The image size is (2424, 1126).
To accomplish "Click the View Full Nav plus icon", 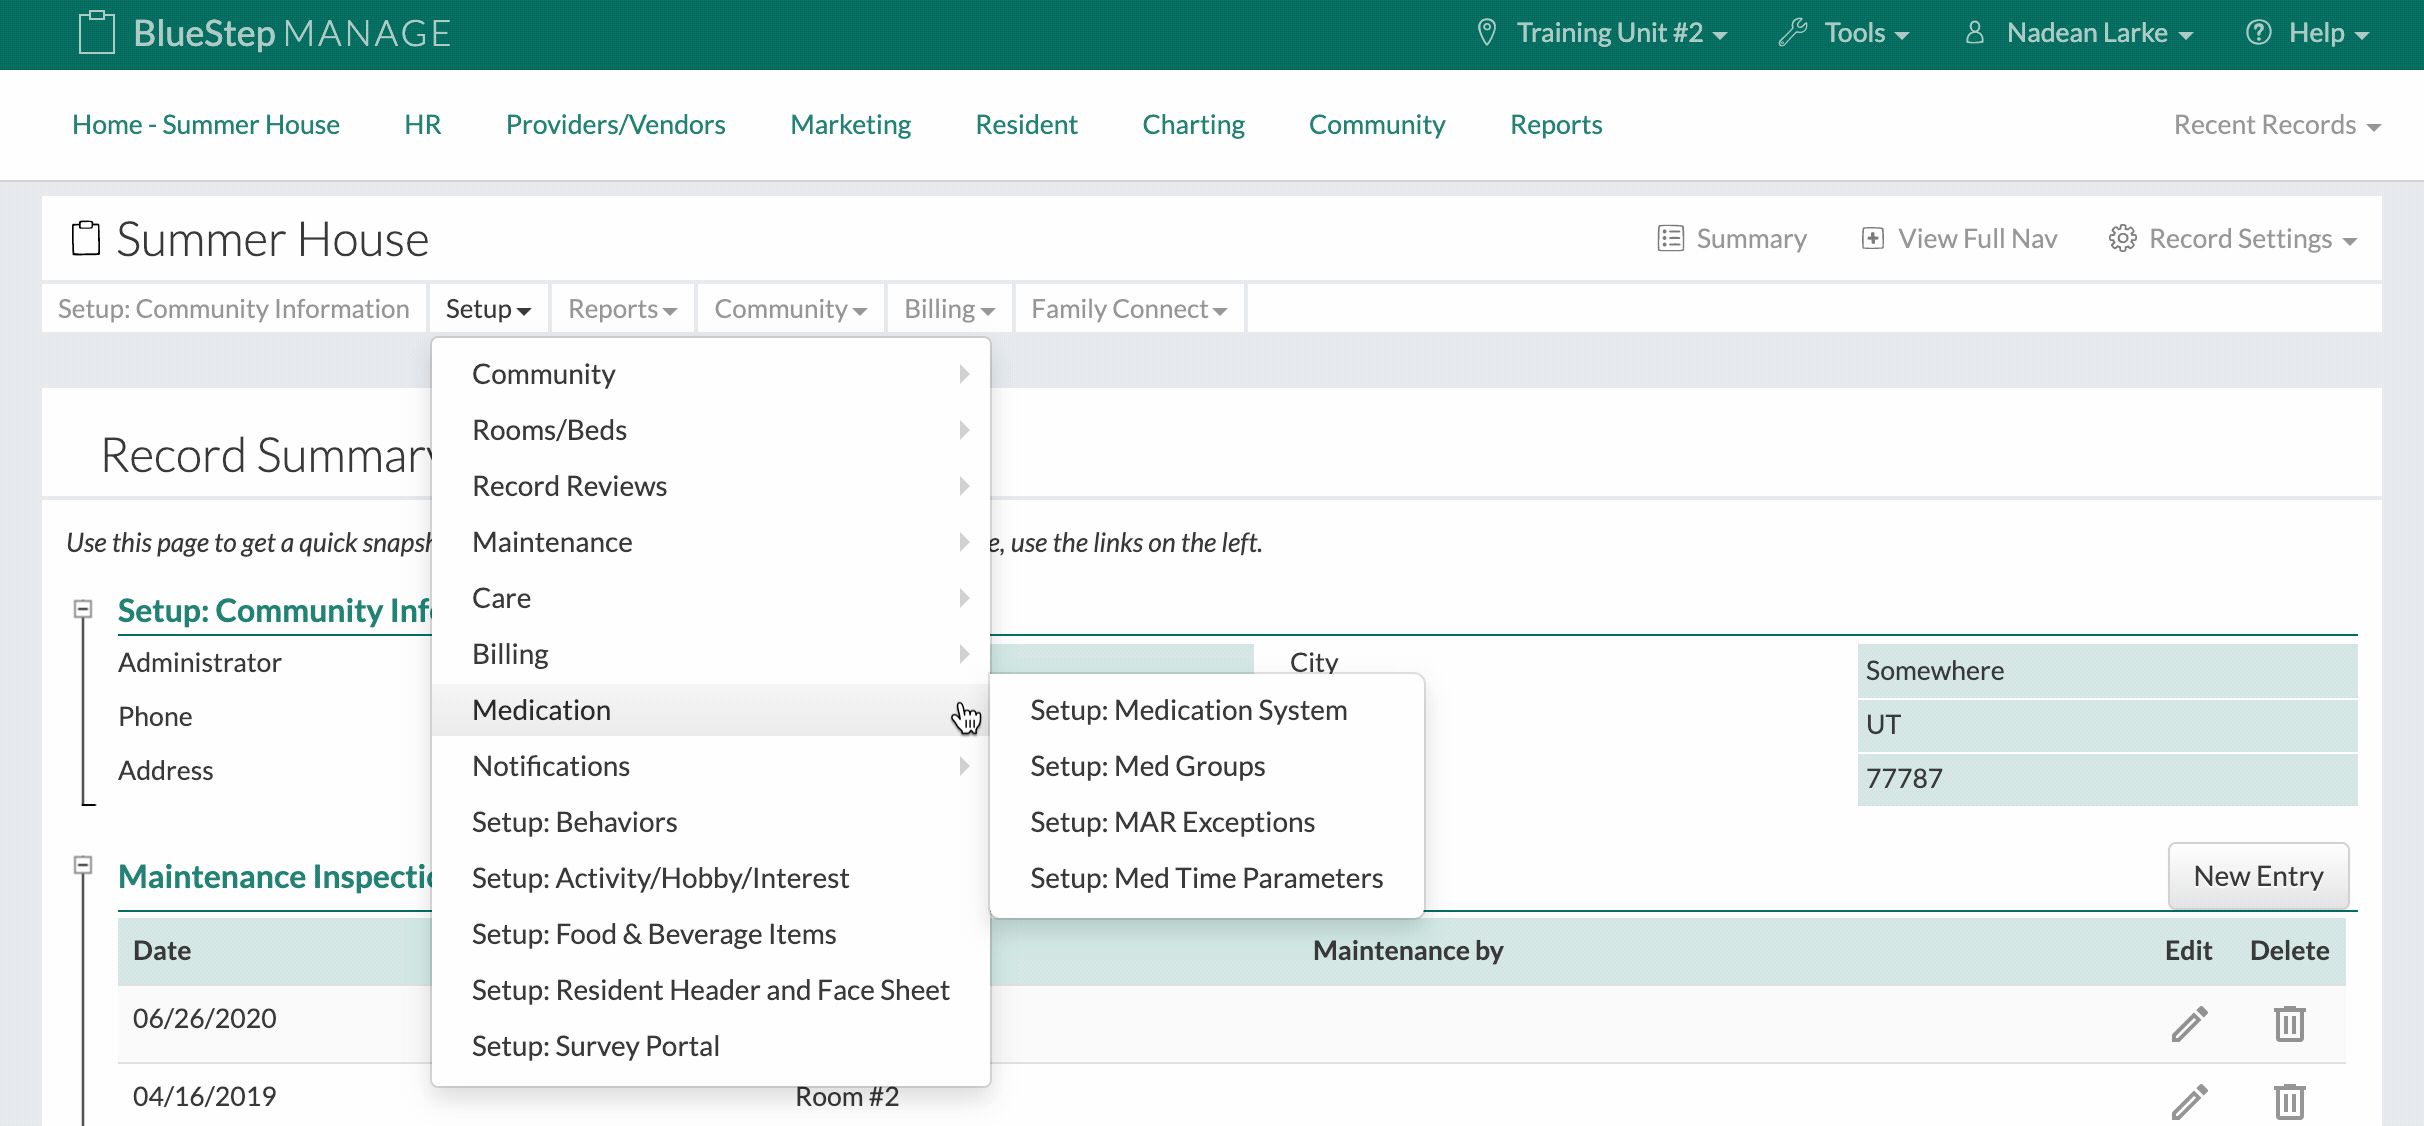I will 1872,238.
